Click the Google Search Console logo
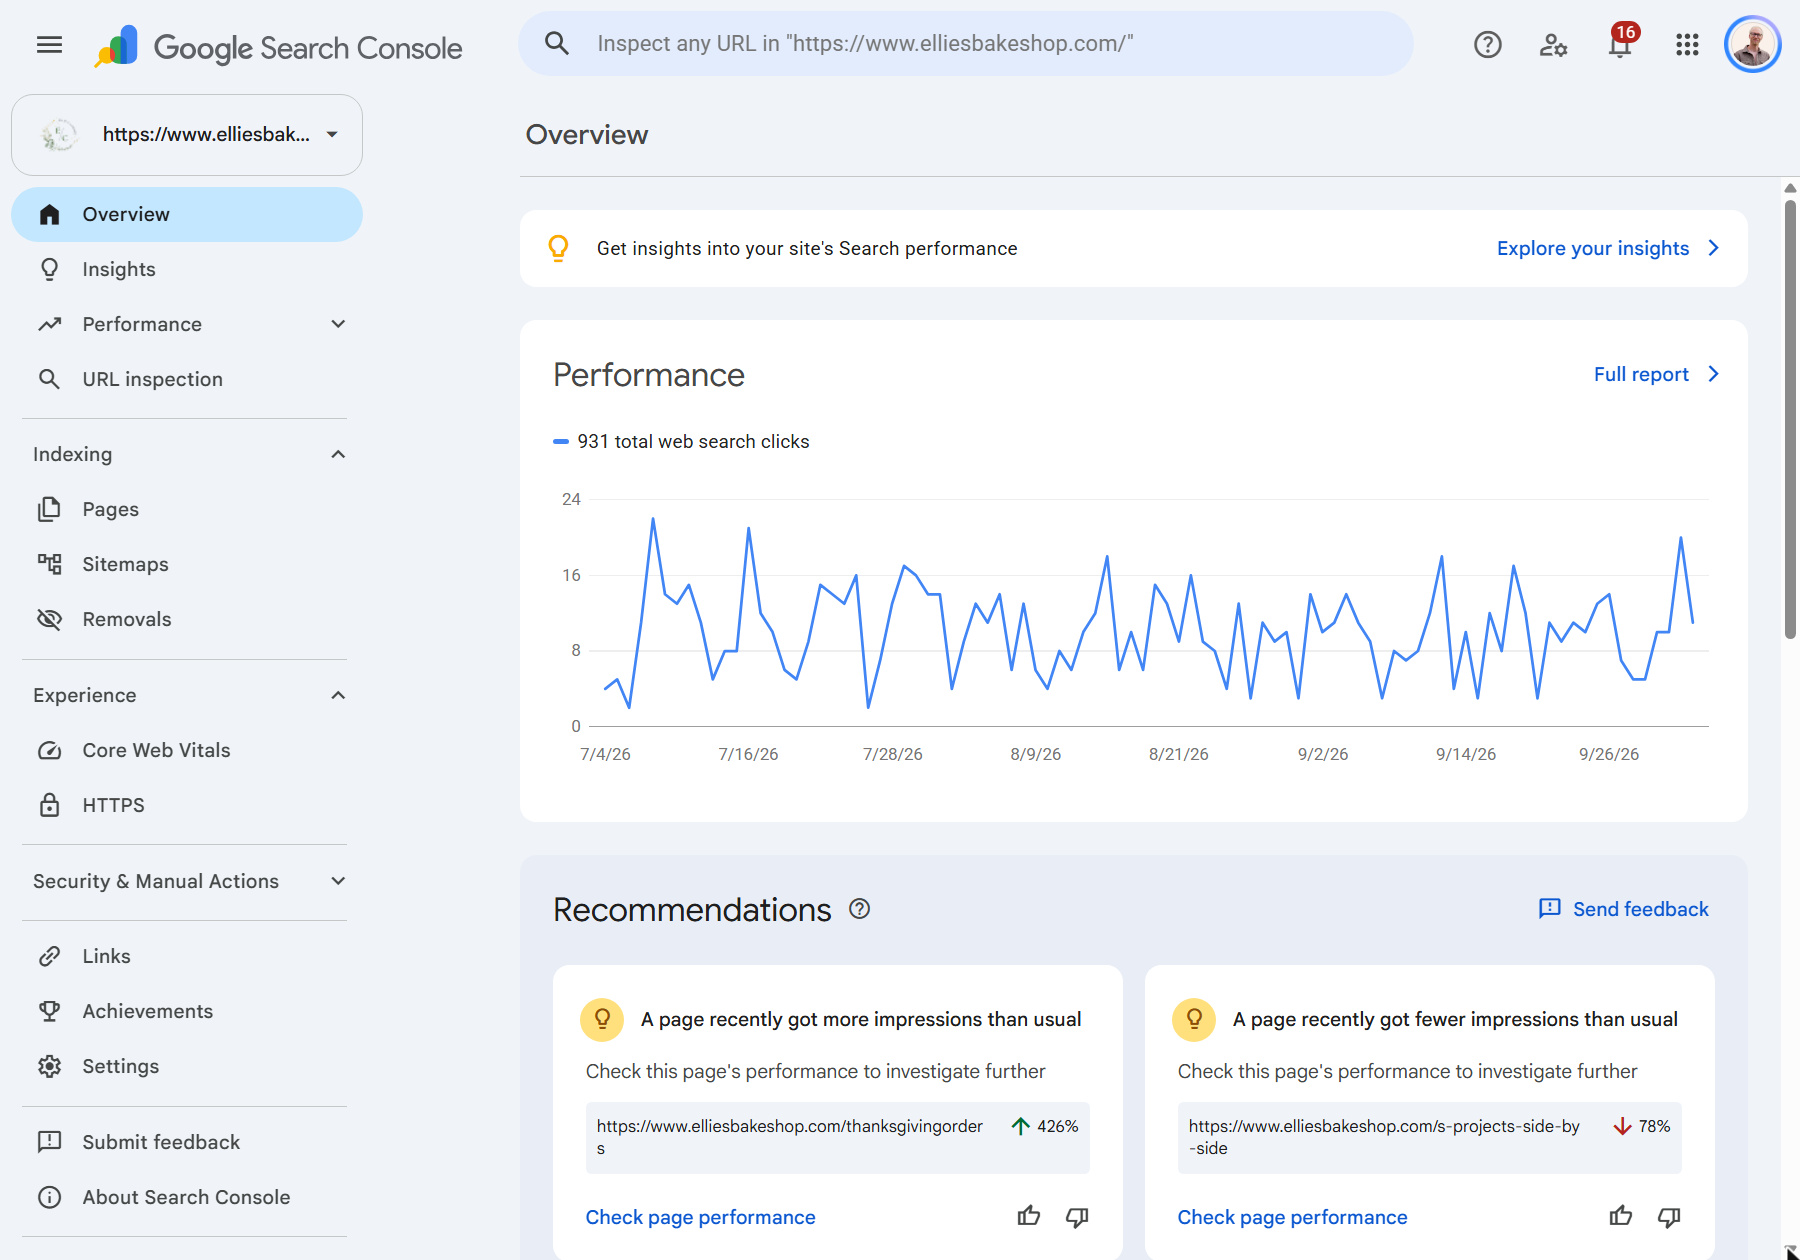Image resolution: width=1800 pixels, height=1260 pixels. pyautogui.click(x=278, y=47)
